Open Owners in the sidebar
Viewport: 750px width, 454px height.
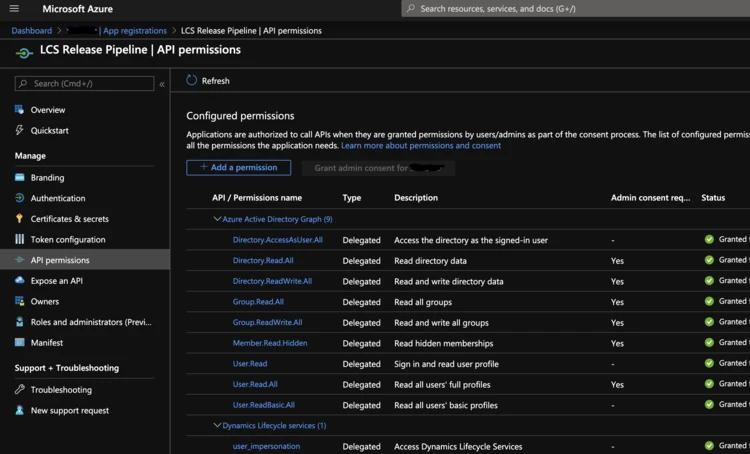[x=45, y=301]
